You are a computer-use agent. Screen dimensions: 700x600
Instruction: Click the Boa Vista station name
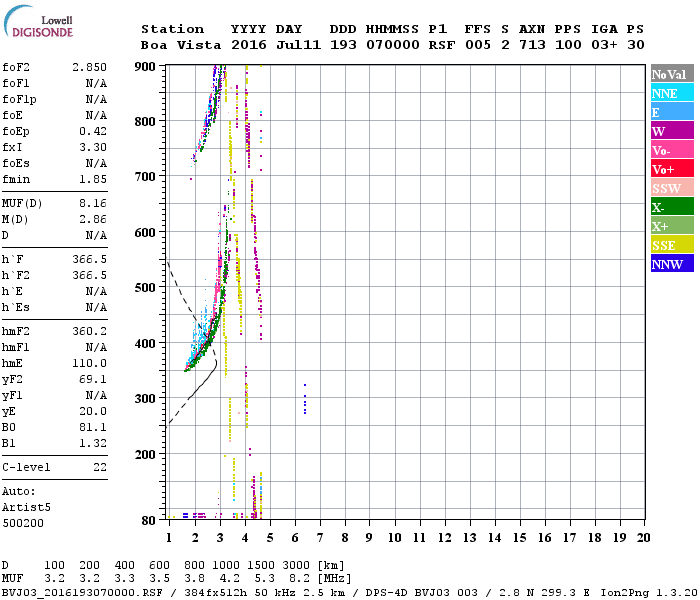[x=181, y=45]
